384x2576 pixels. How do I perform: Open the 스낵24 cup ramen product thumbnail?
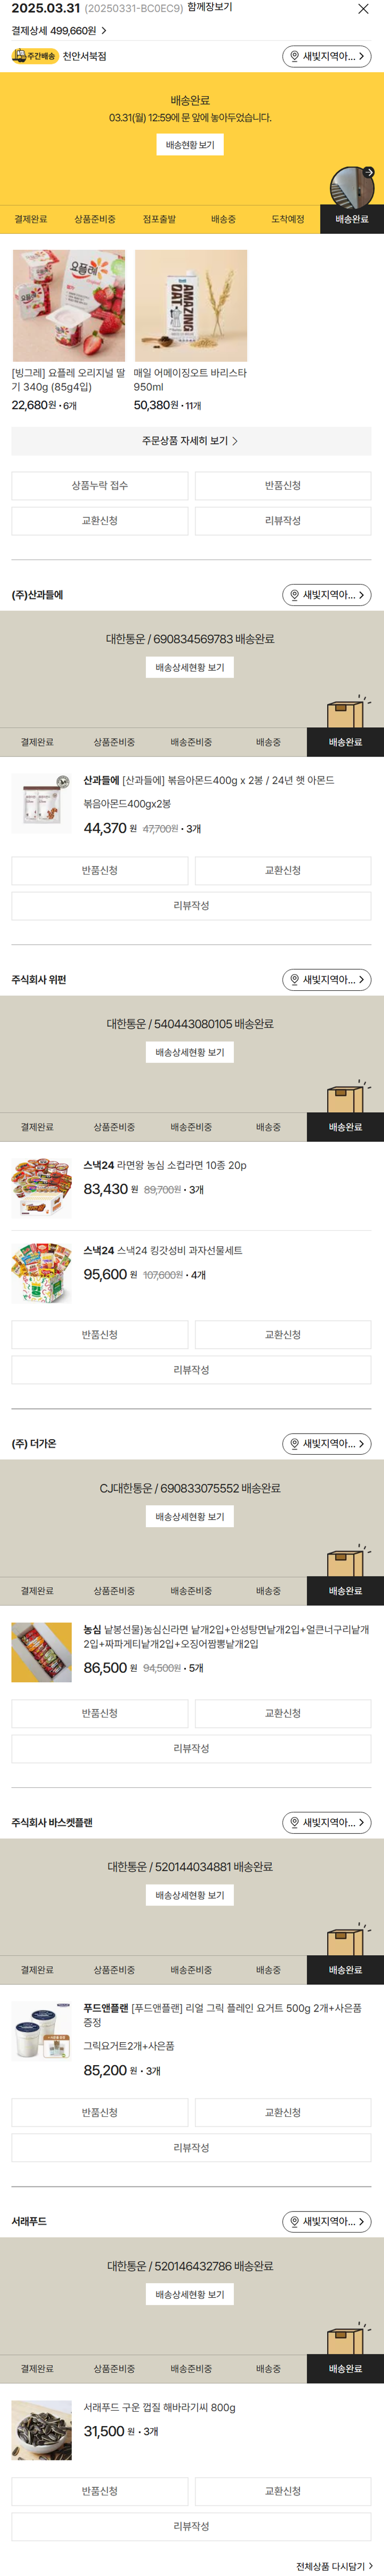click(x=42, y=1187)
